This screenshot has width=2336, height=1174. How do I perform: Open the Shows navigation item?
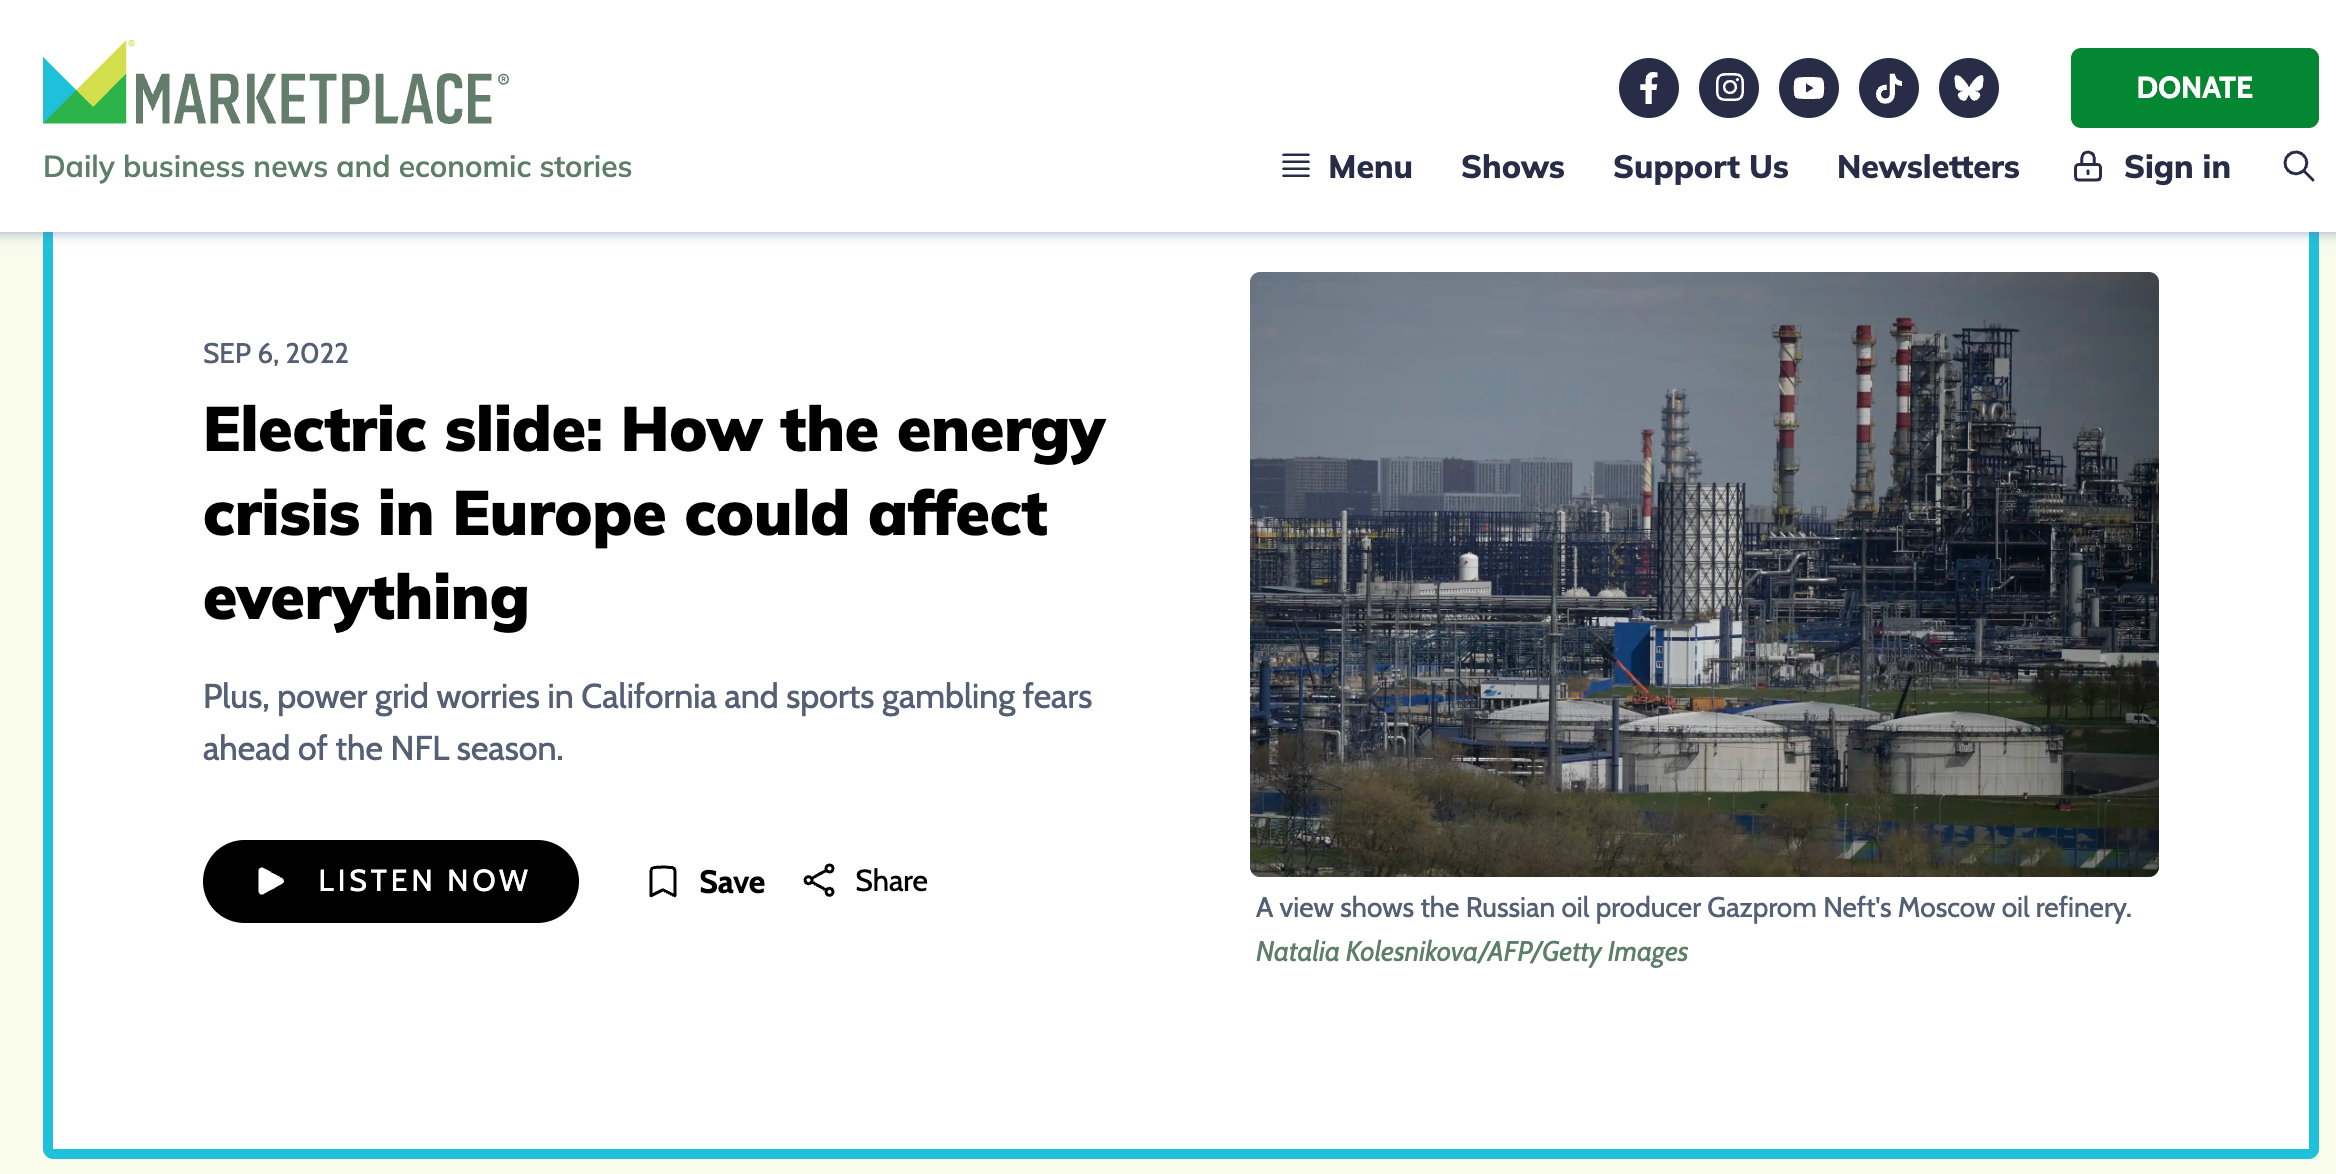tap(1512, 166)
